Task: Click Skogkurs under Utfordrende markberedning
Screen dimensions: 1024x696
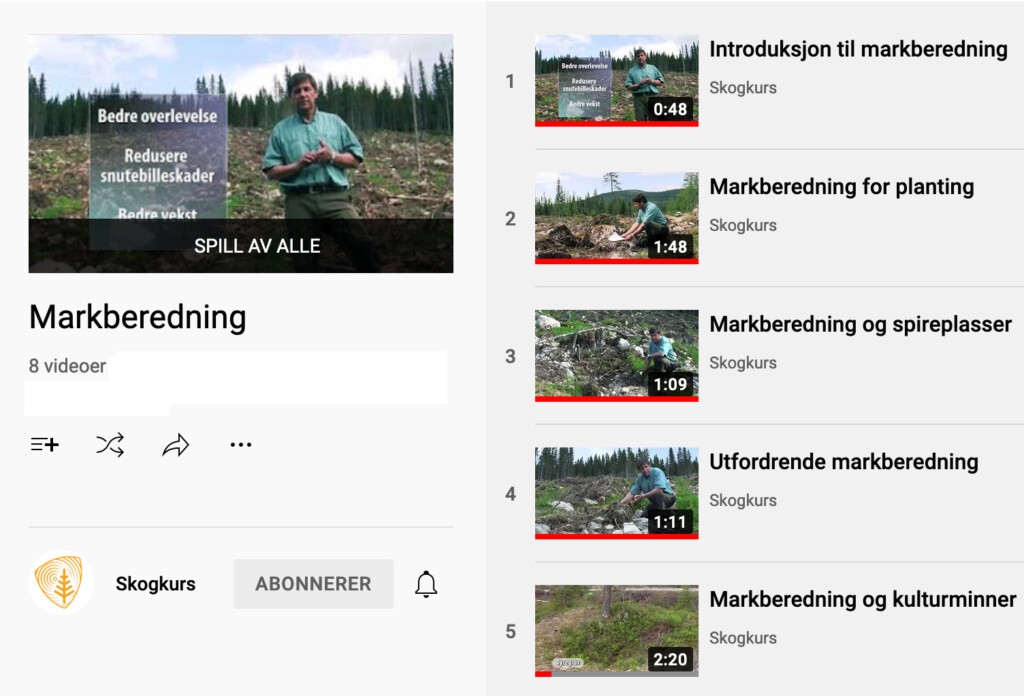Action: click(x=743, y=501)
